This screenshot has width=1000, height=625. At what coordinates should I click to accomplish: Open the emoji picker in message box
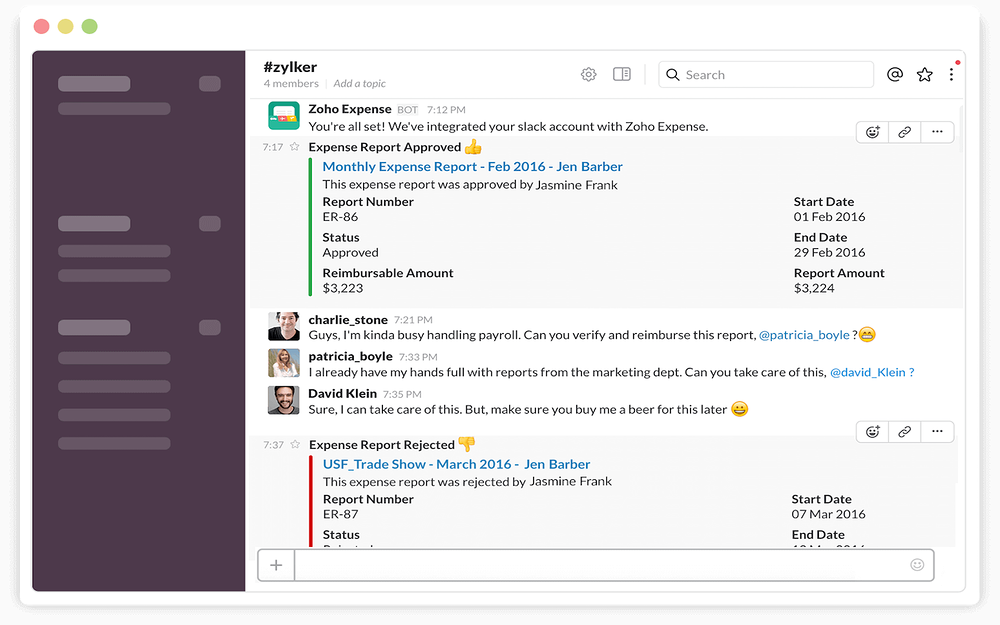tap(917, 565)
